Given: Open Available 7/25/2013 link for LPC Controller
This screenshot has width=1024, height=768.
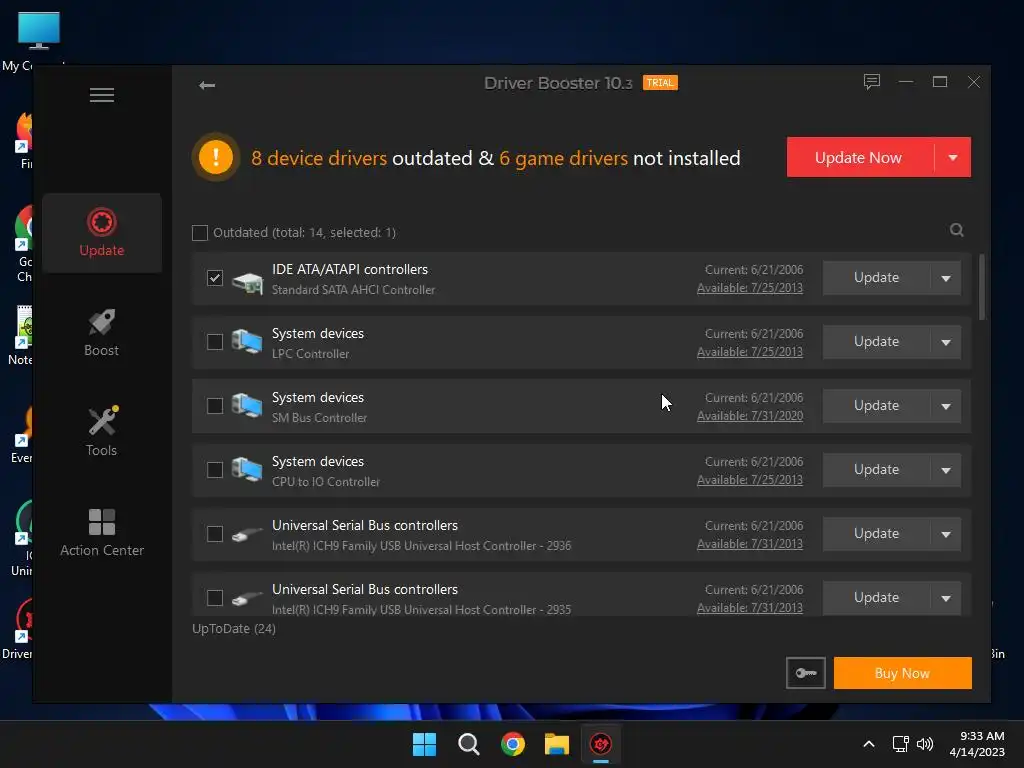Looking at the screenshot, I should point(750,352).
